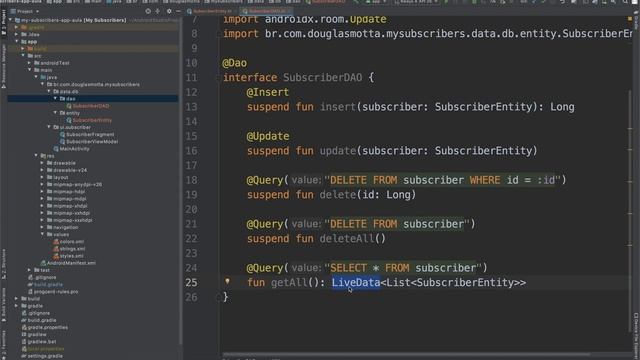The width and height of the screenshot is (640, 360).
Task: Click fold marker beside interface SubscriberDAO line
Action: (x=219, y=78)
